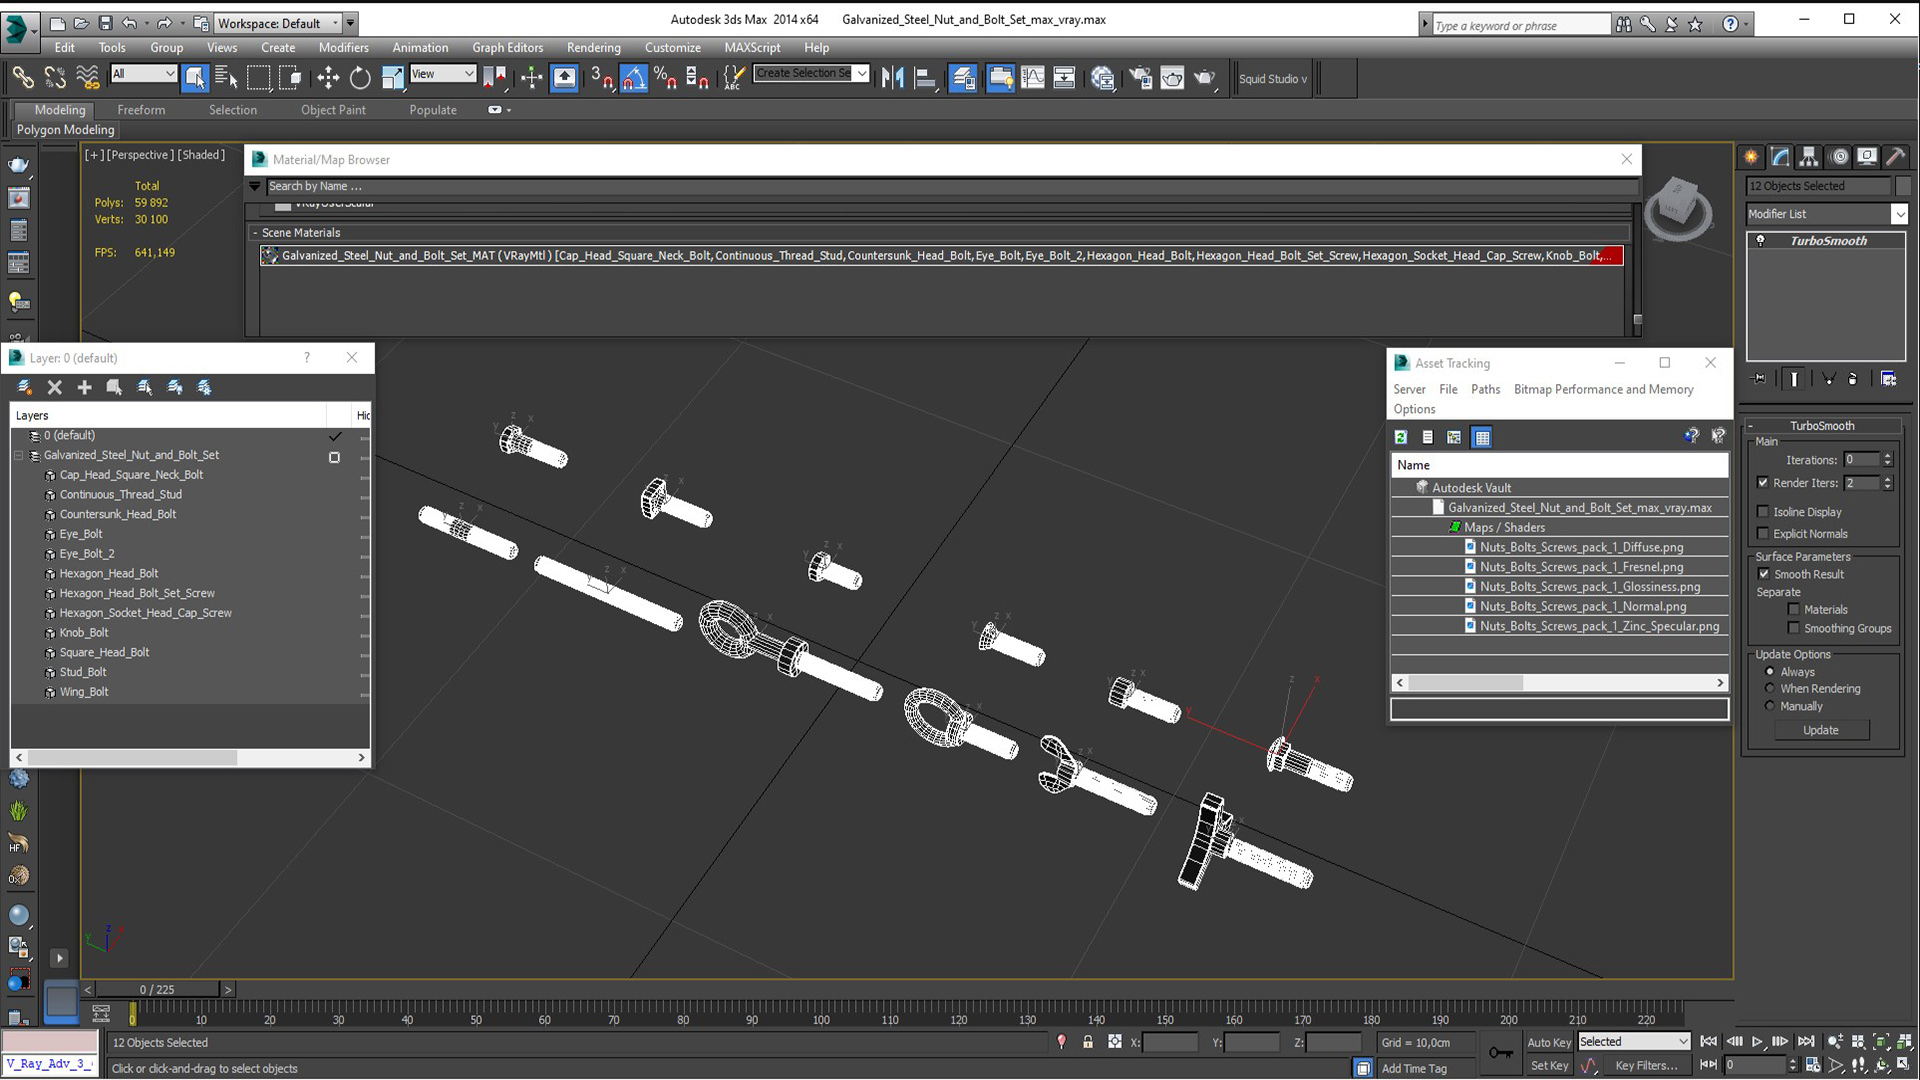
Task: Enable the Isoline Display checkbox
Action: point(1763,512)
